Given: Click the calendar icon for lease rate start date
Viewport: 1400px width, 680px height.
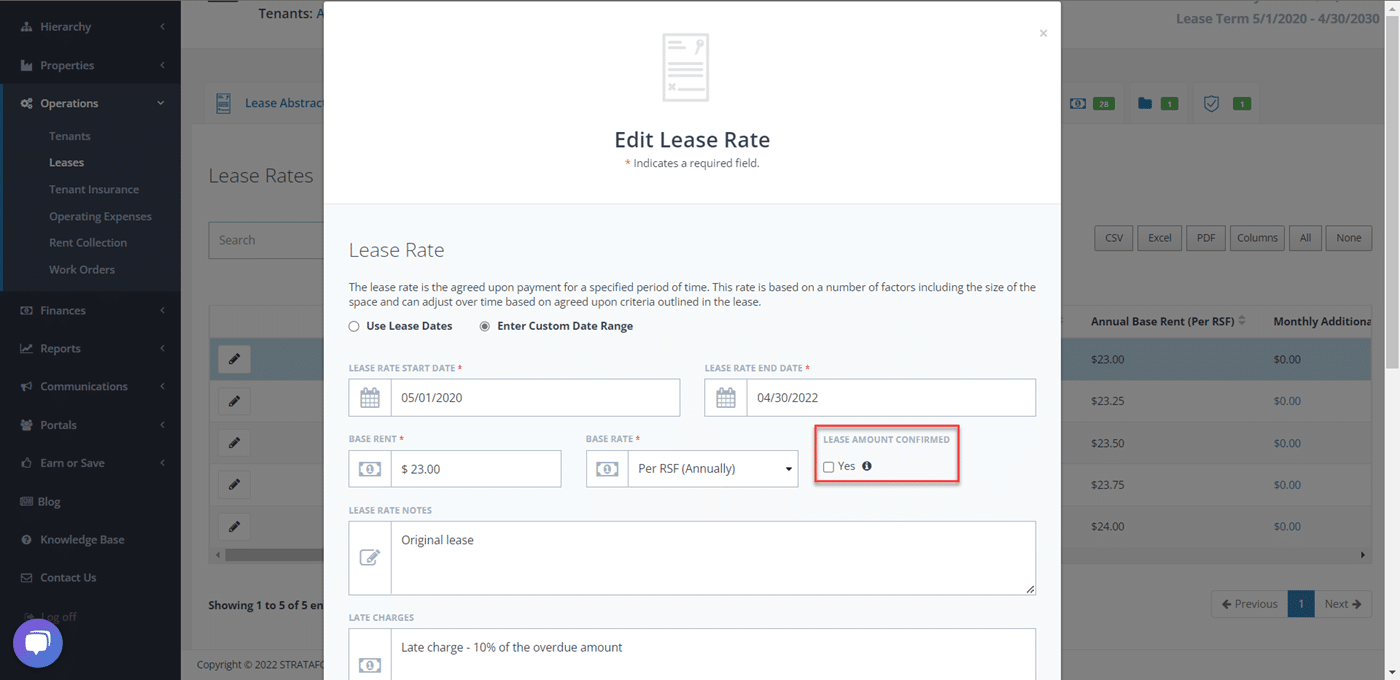Looking at the screenshot, I should tap(370, 398).
